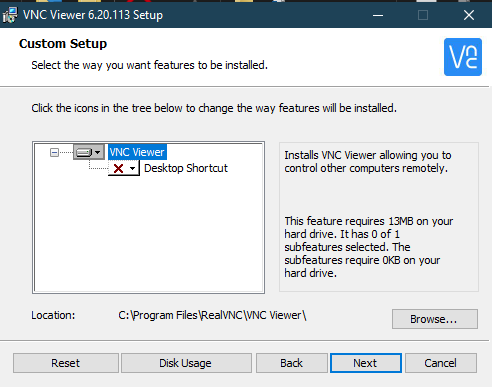Screen dimensions: 492x387
Task: Go Back to the previous setup step
Action: click(292, 363)
